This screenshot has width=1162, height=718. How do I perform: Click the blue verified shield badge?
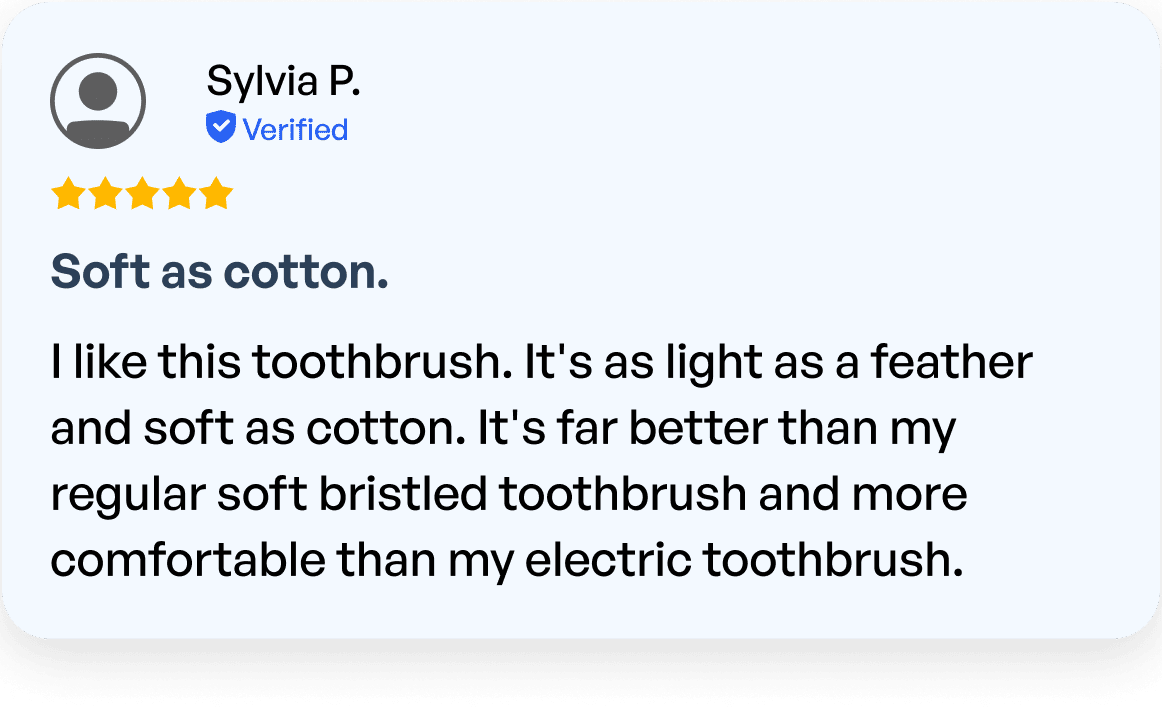pos(220,128)
